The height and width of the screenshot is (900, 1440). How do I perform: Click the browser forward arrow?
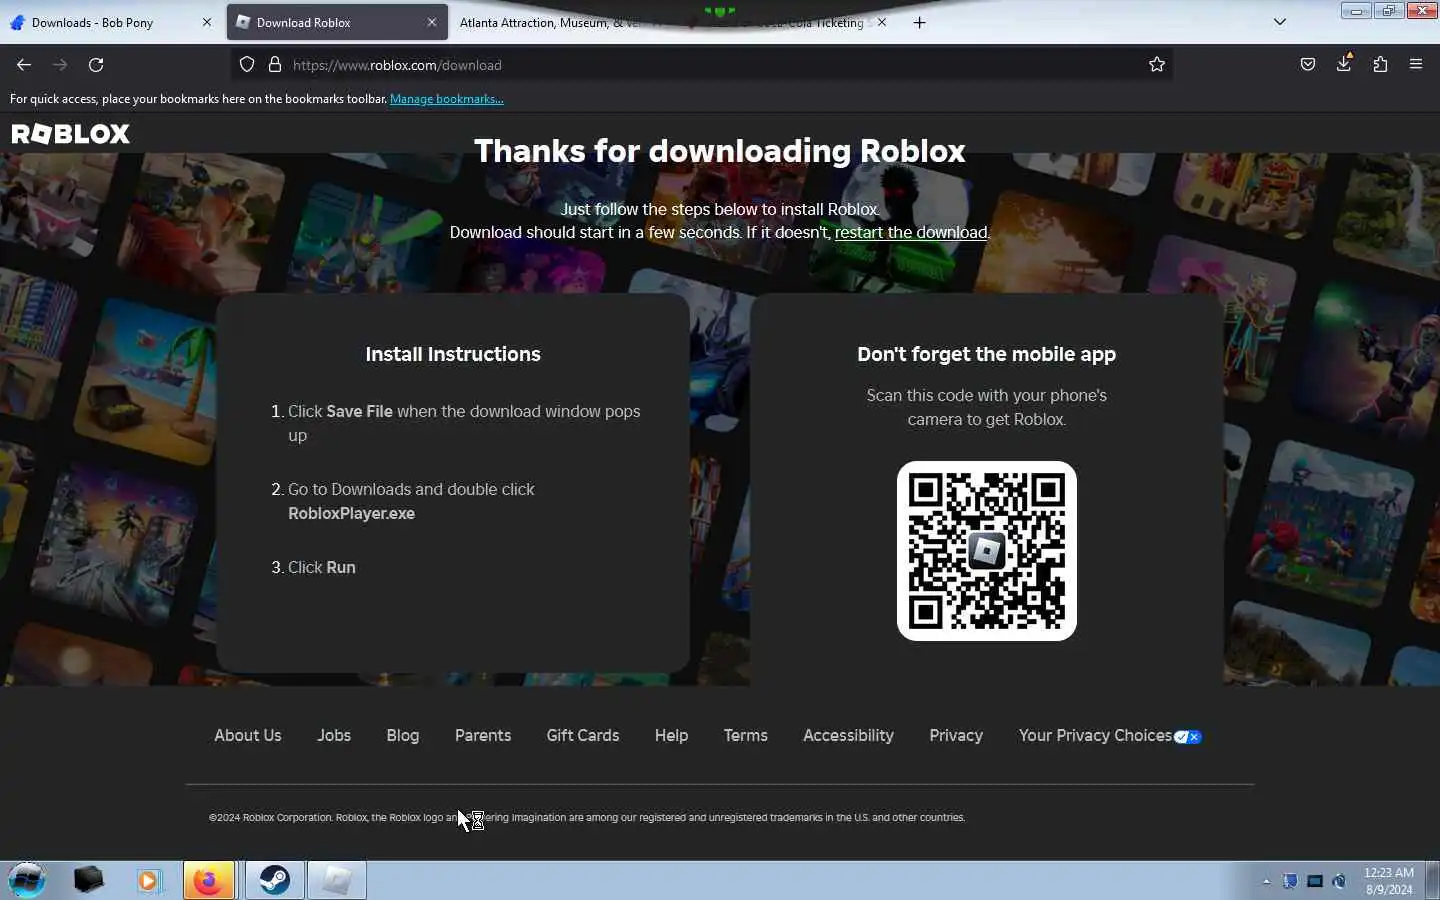click(60, 65)
